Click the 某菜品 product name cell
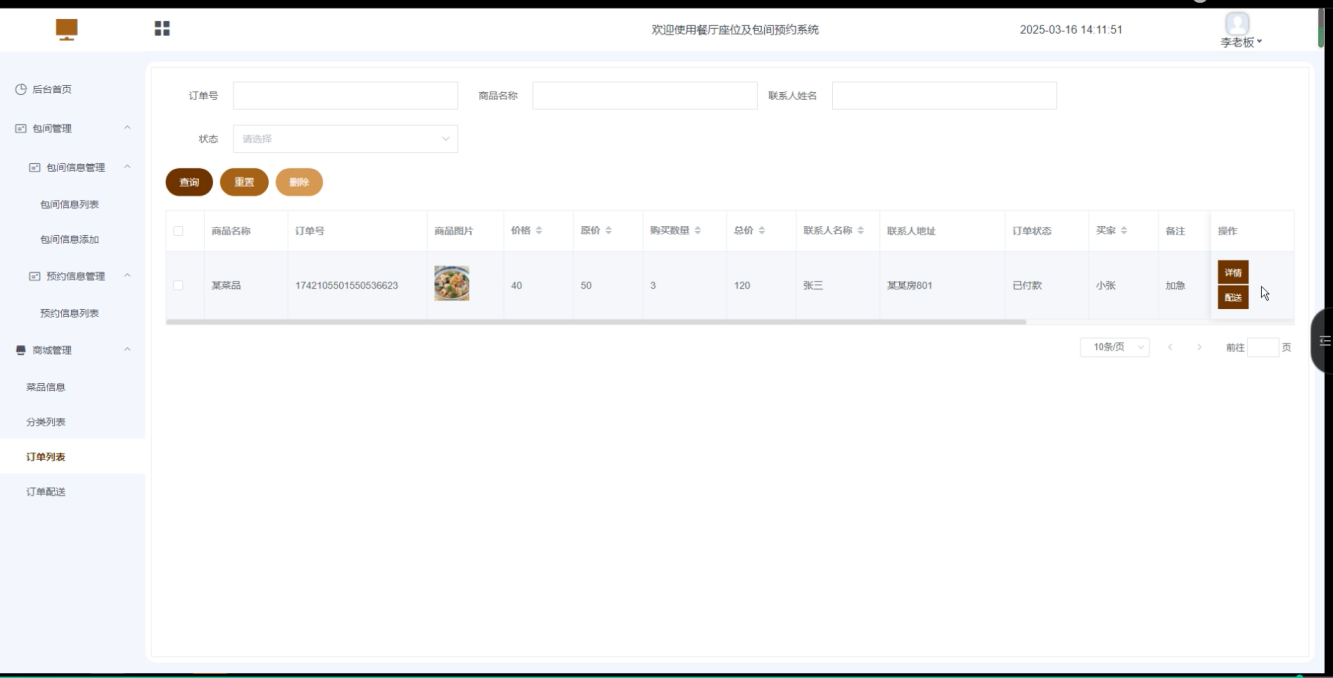 [226, 286]
